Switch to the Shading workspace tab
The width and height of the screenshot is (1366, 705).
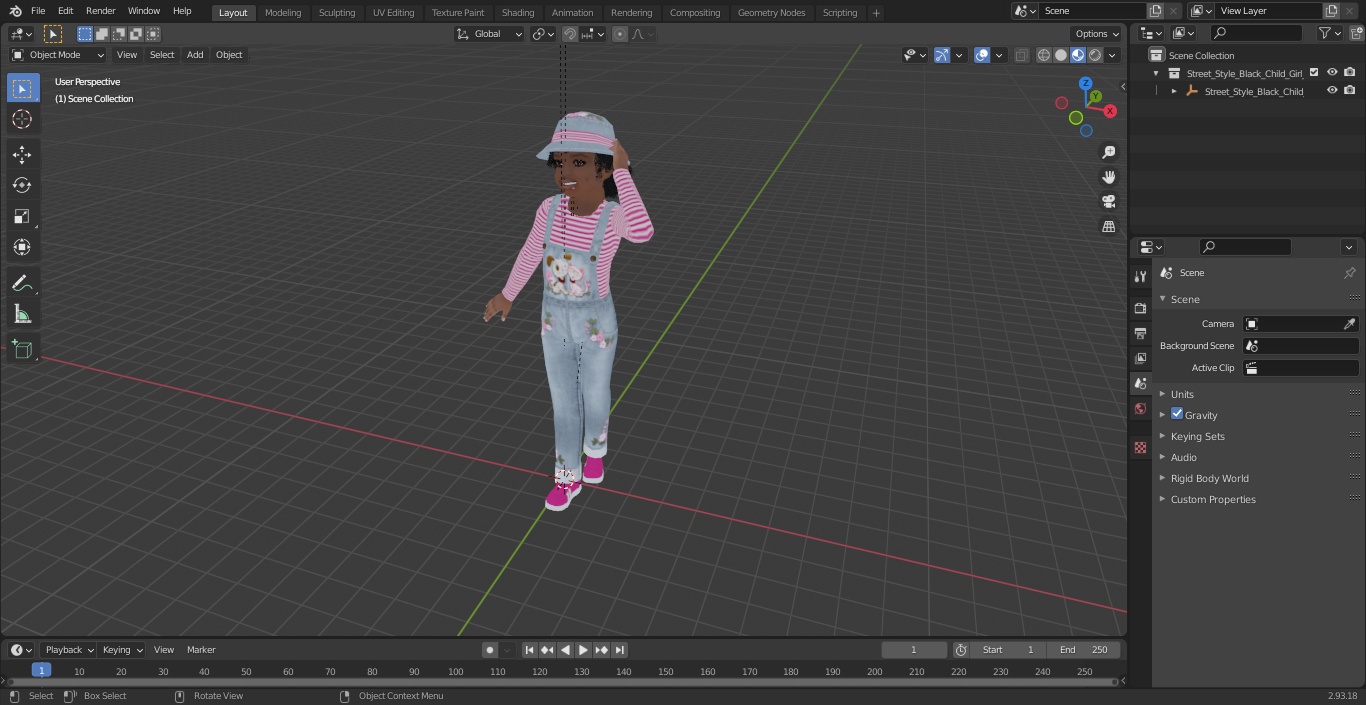(x=518, y=12)
